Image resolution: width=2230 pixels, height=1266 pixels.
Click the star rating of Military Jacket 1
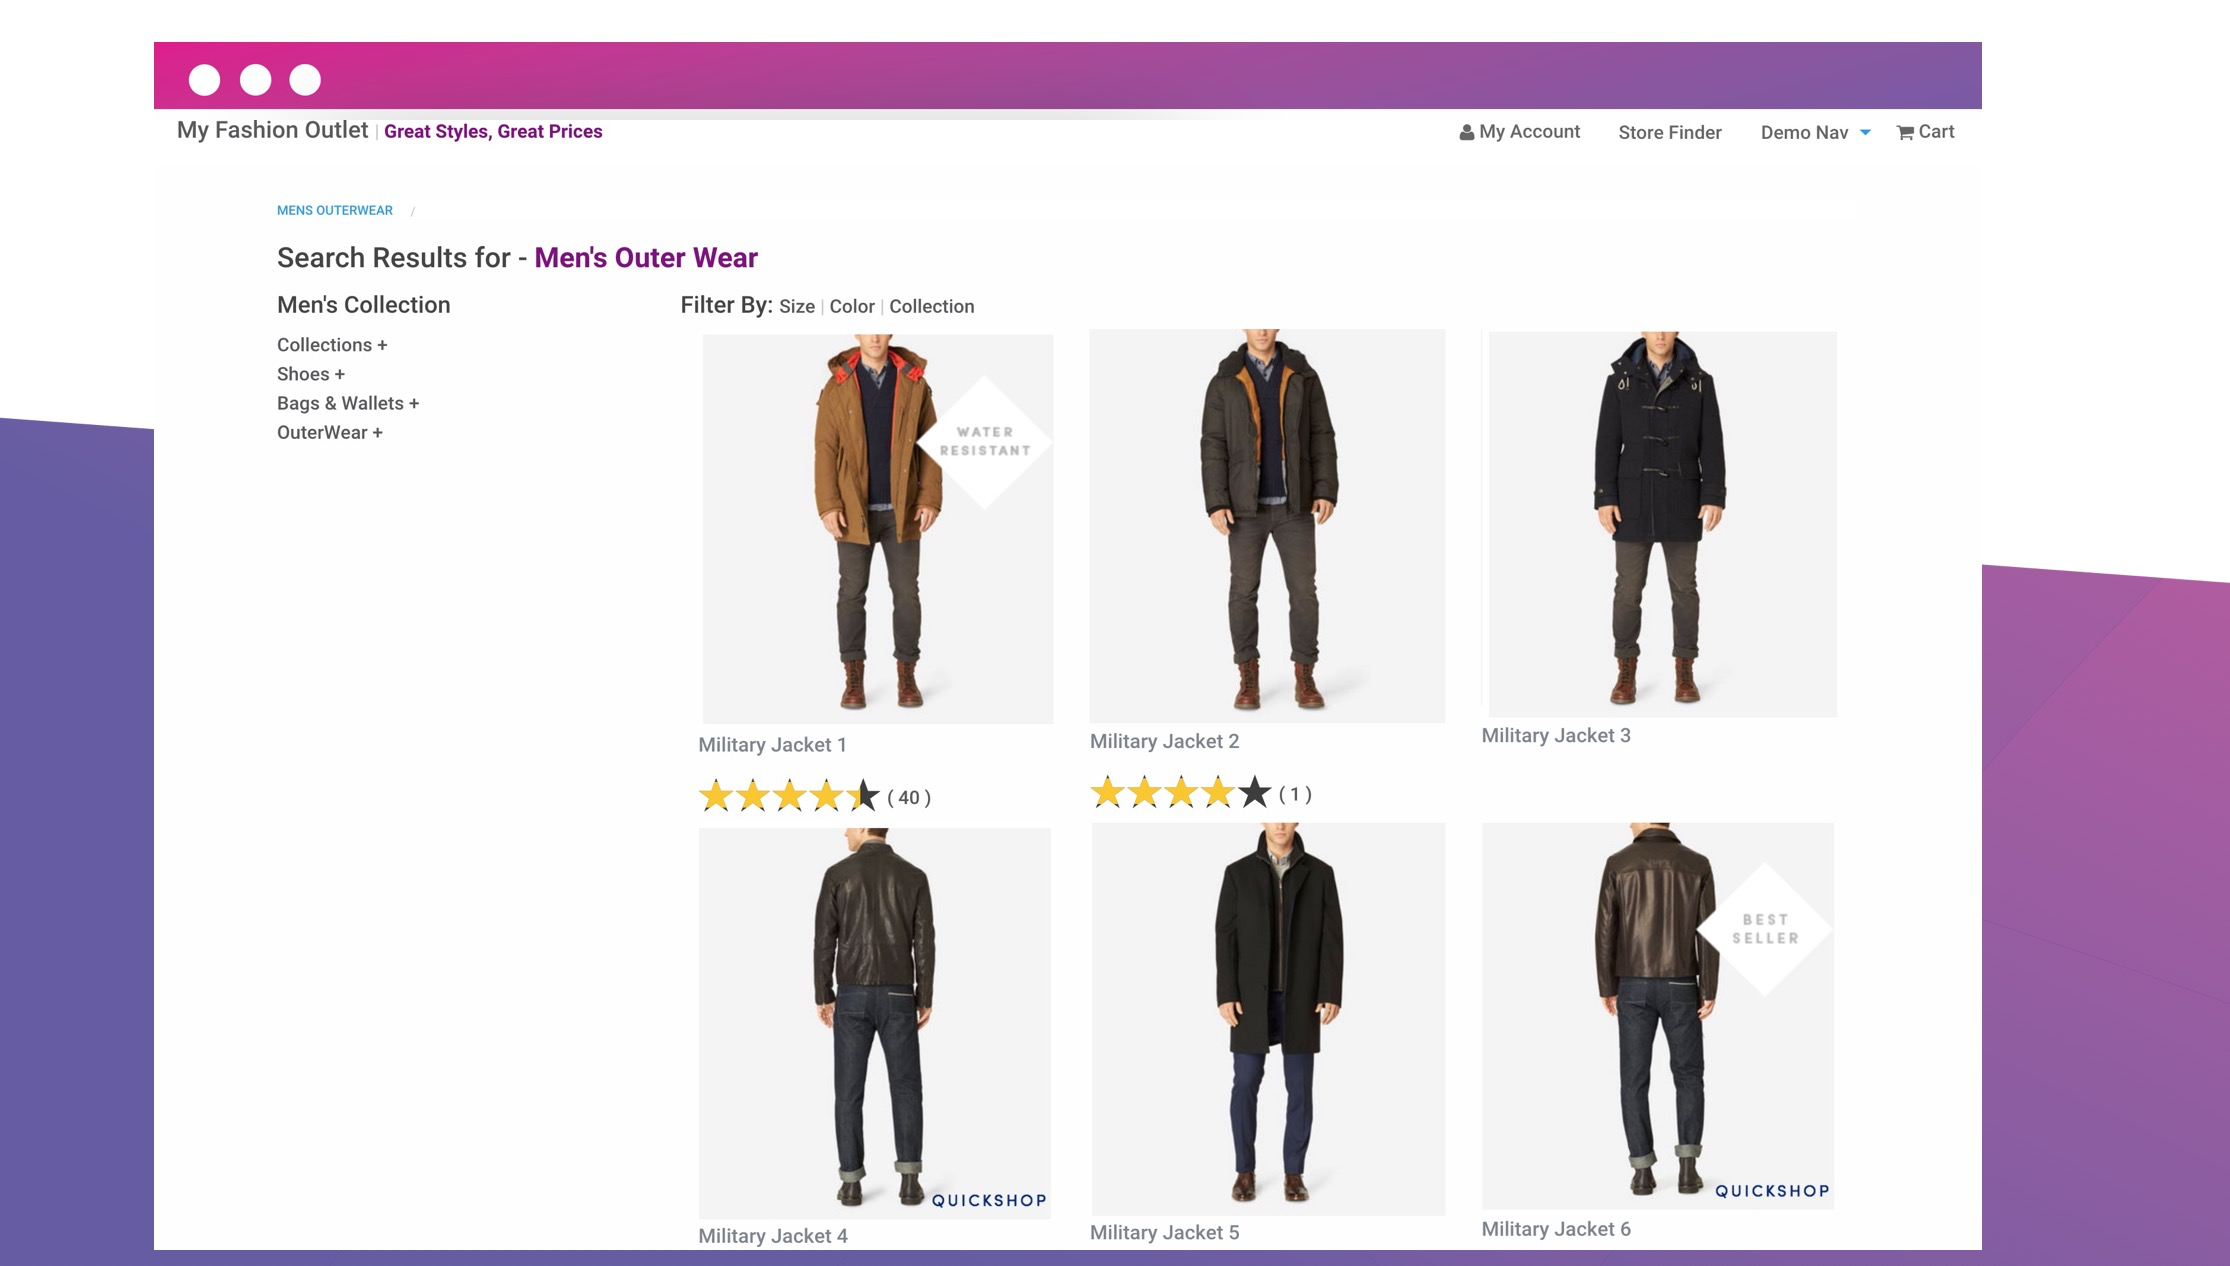coord(789,796)
